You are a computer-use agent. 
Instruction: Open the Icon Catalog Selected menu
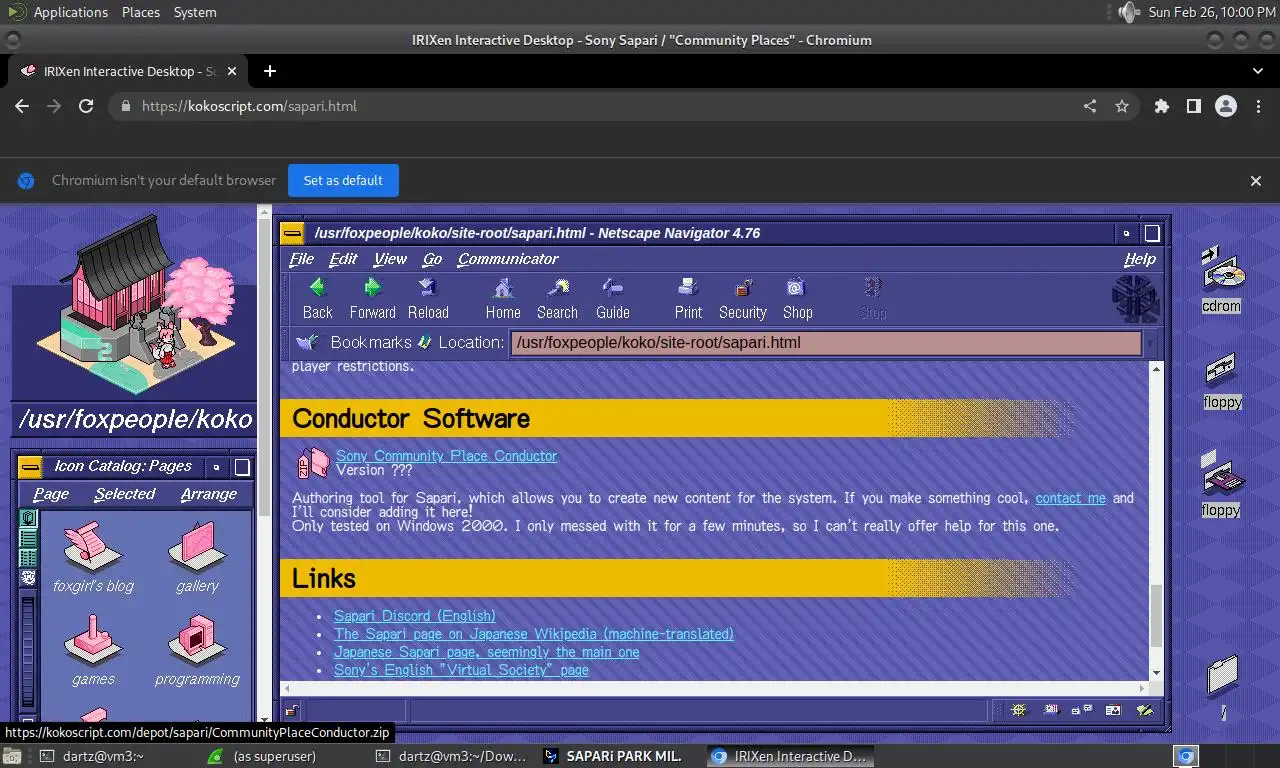[125, 494]
